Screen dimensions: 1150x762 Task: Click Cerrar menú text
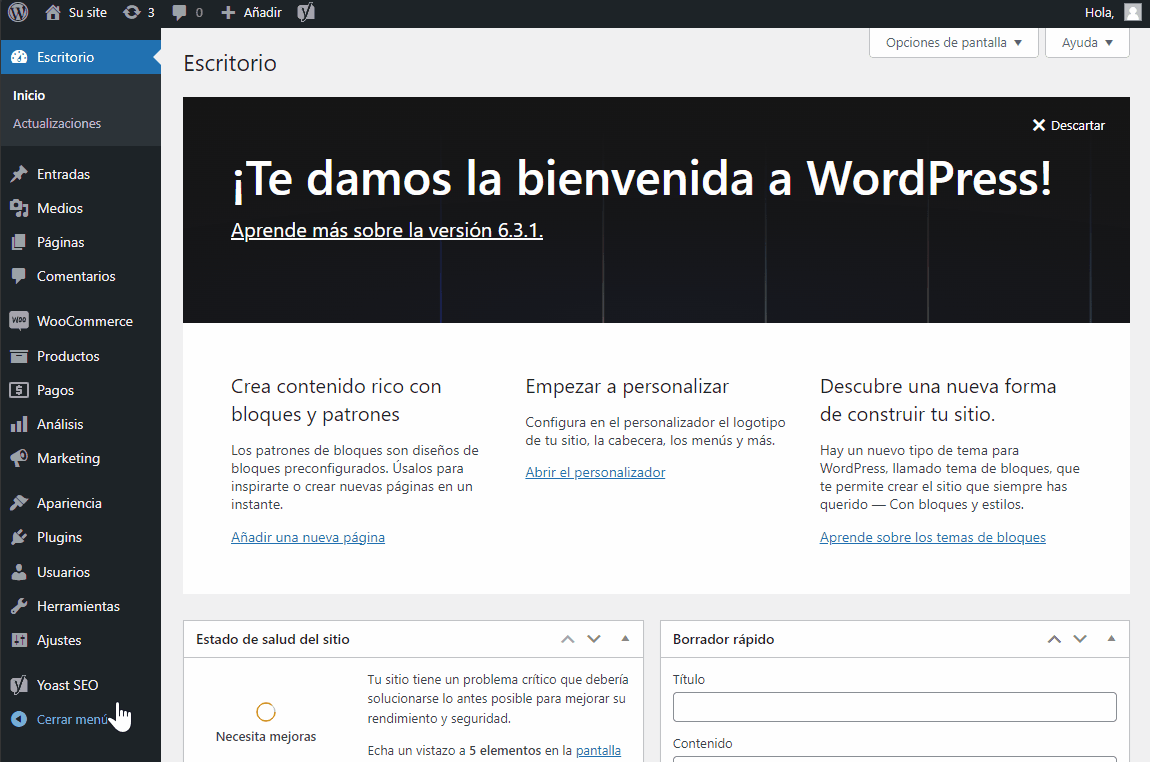pos(73,719)
